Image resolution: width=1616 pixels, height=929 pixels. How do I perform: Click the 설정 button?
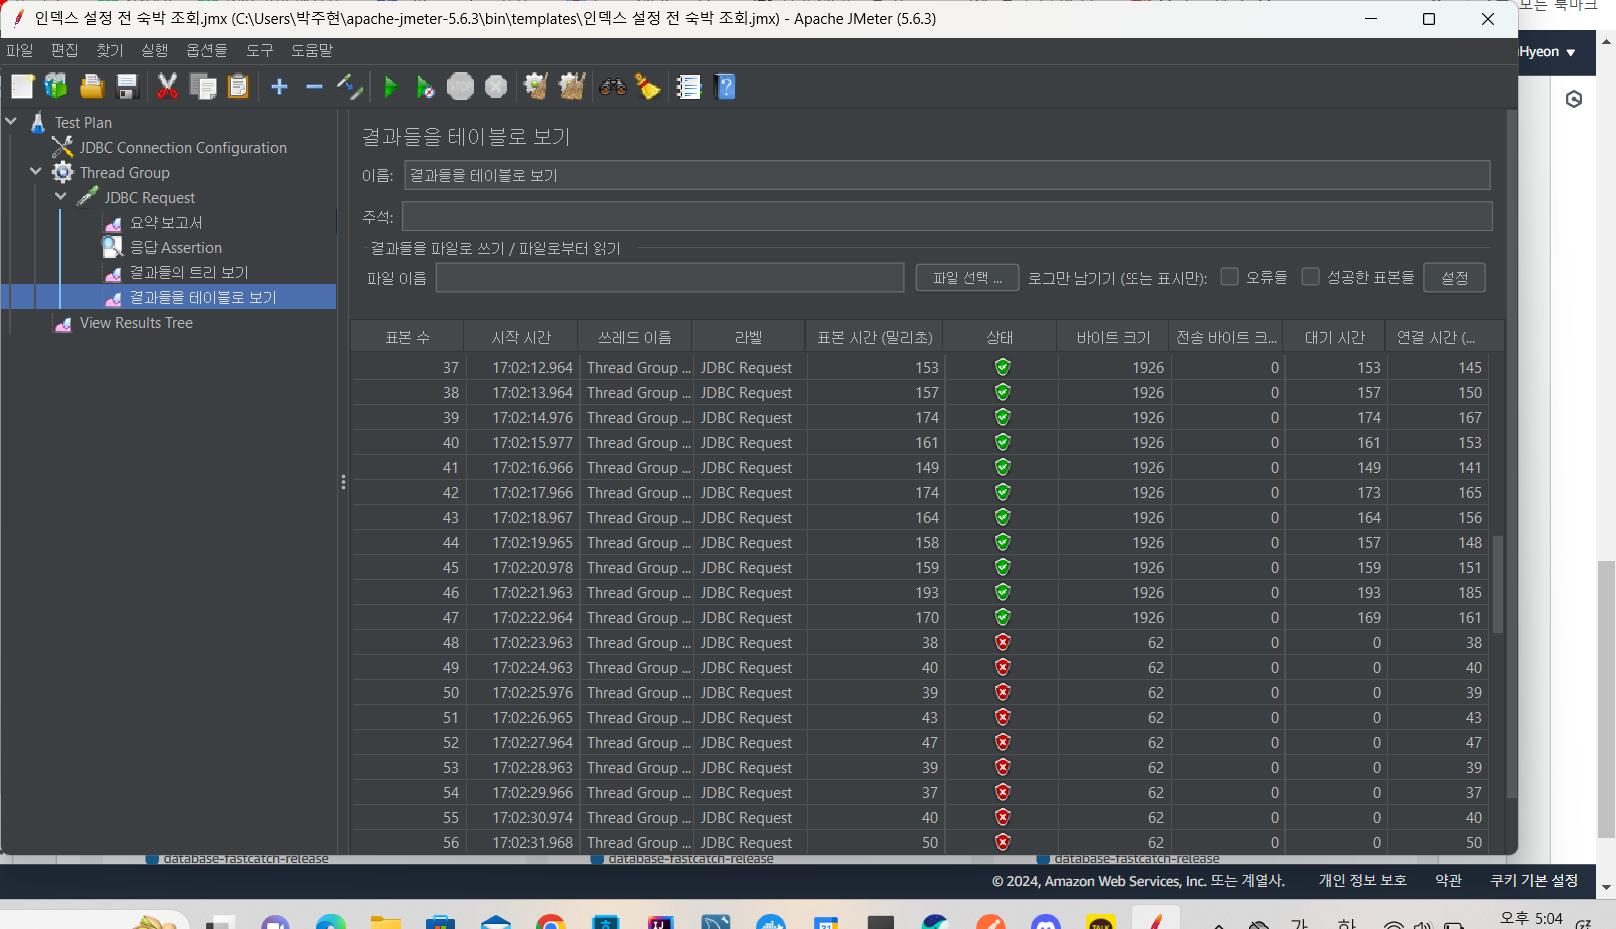(x=1455, y=278)
